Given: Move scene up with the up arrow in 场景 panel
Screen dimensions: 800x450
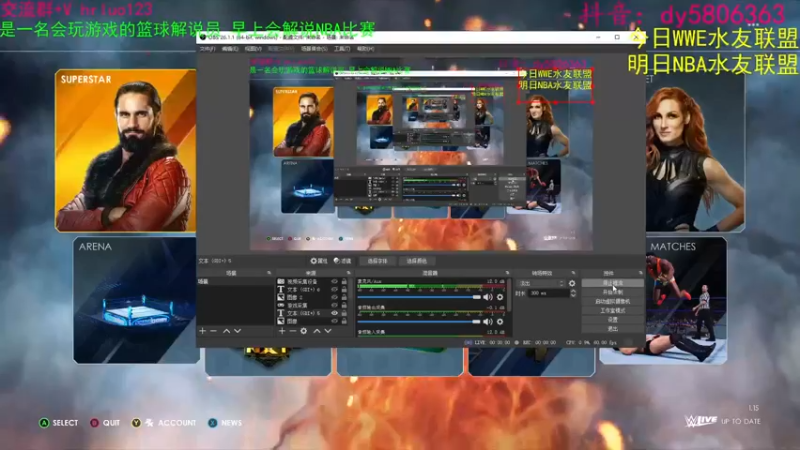Looking at the screenshot, I should coord(226,331).
